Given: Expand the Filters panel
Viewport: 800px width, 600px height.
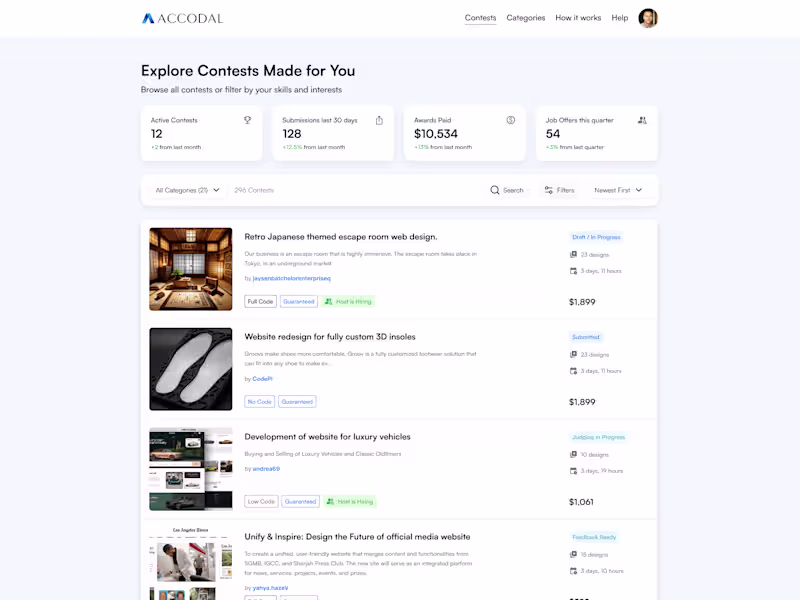Looking at the screenshot, I should [x=560, y=189].
